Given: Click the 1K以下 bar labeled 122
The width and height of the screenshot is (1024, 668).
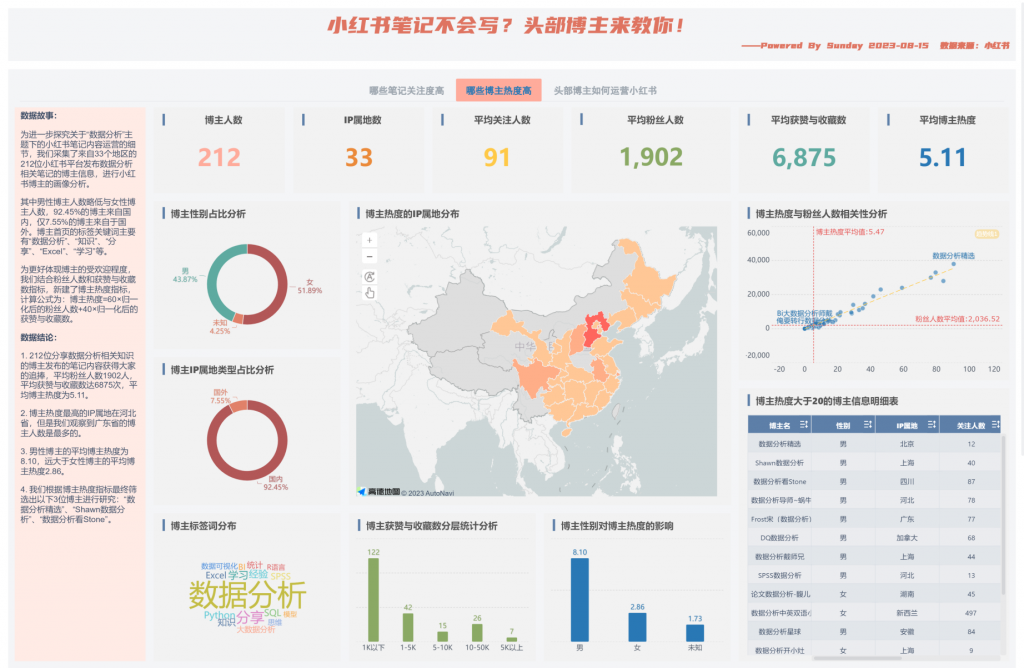Looking at the screenshot, I should click(374, 599).
